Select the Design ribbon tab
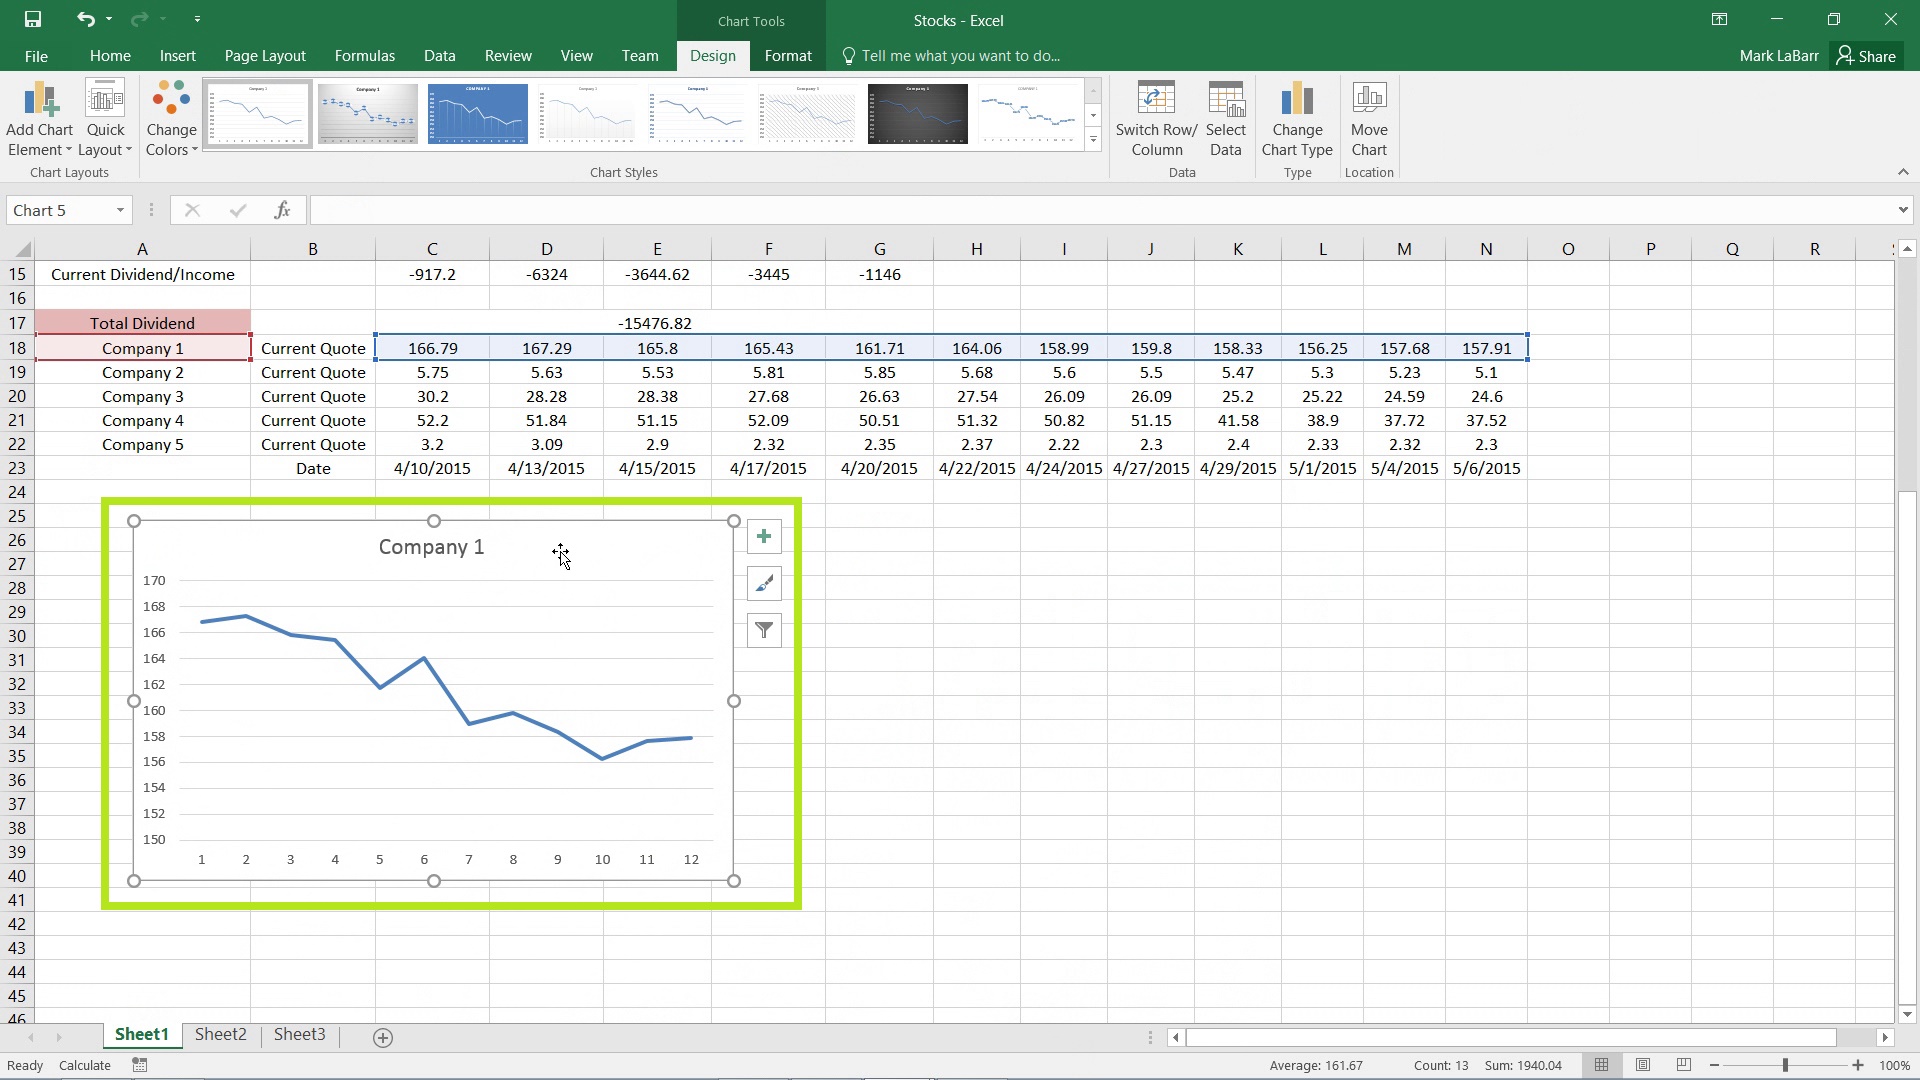 (712, 55)
